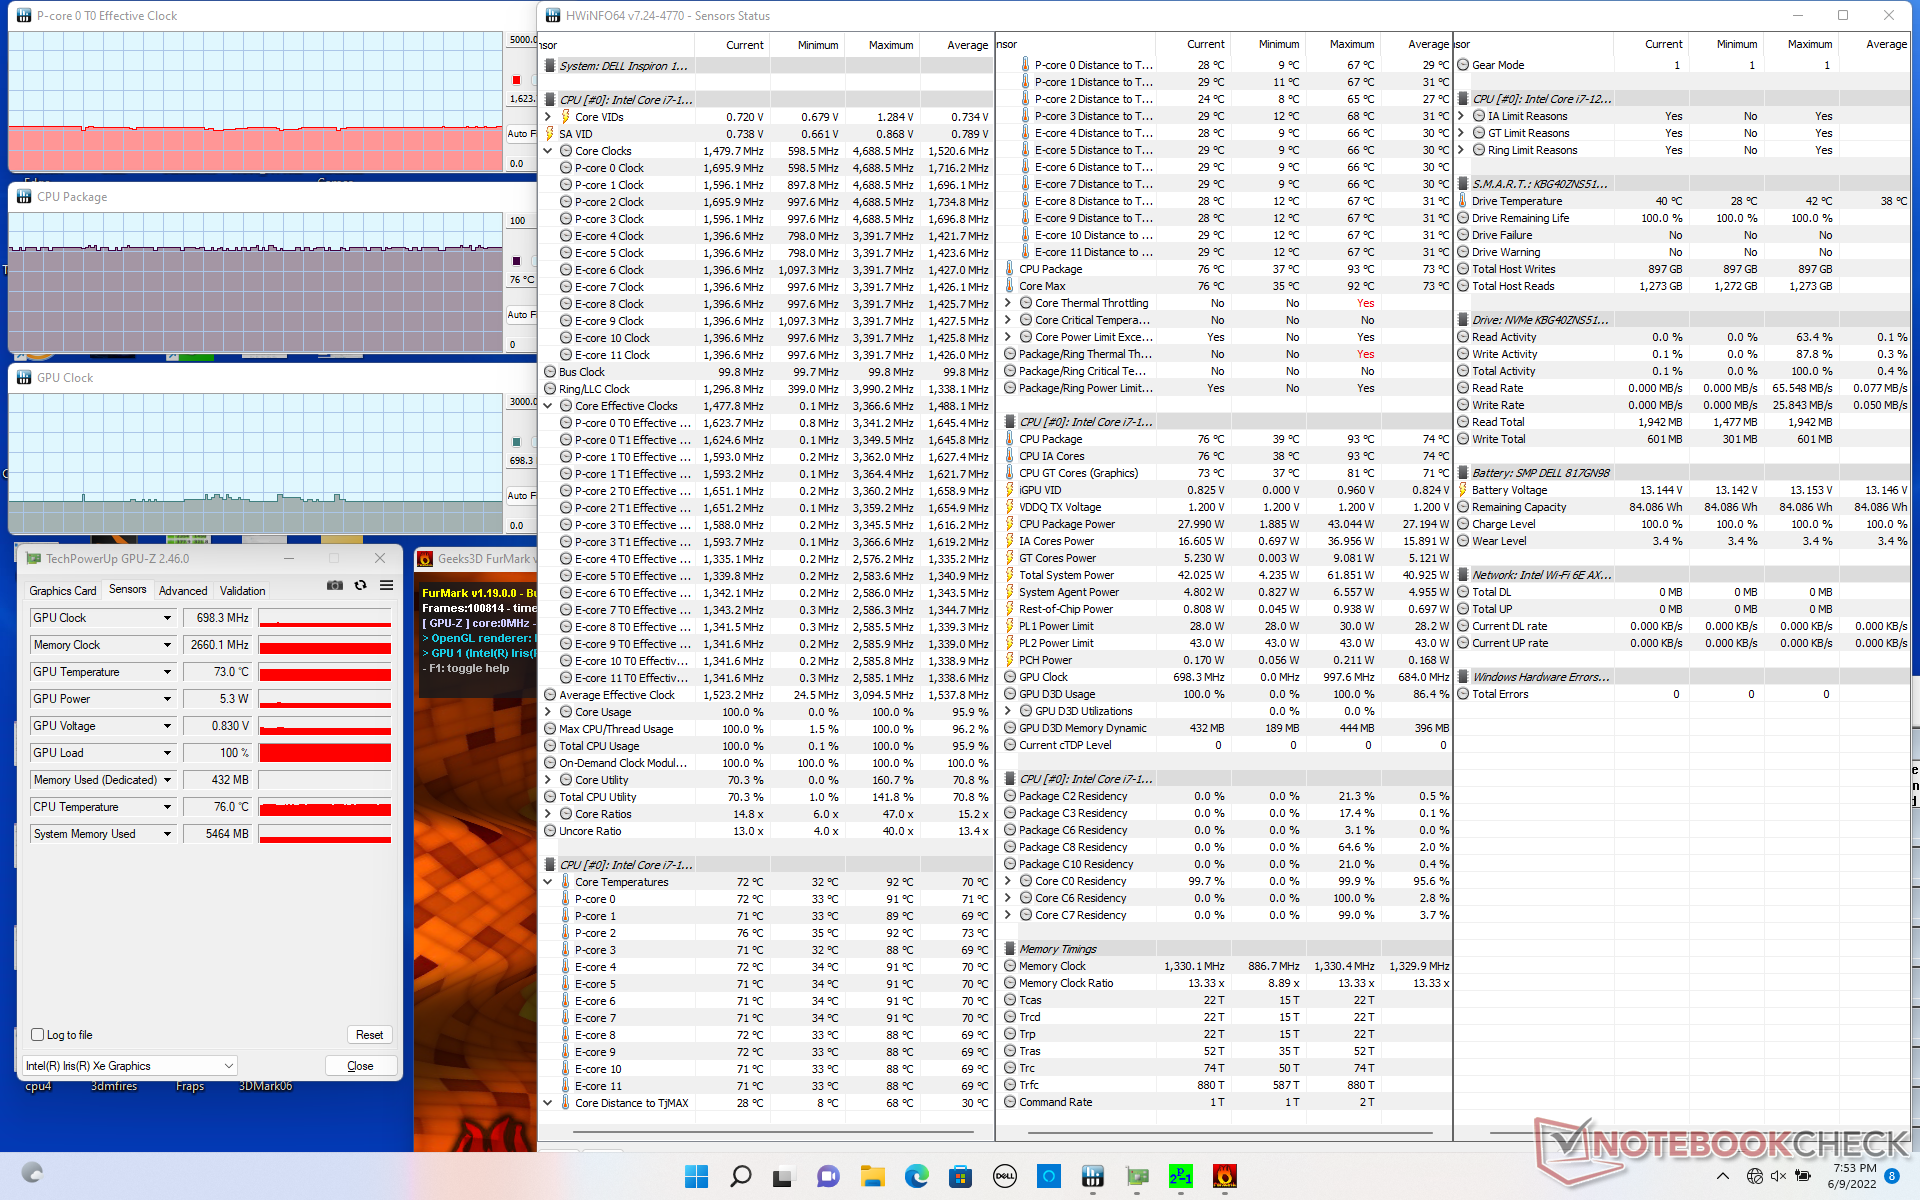Click Auto Fit in P-core 0 graph
The image size is (1920, 1200).
[521, 133]
